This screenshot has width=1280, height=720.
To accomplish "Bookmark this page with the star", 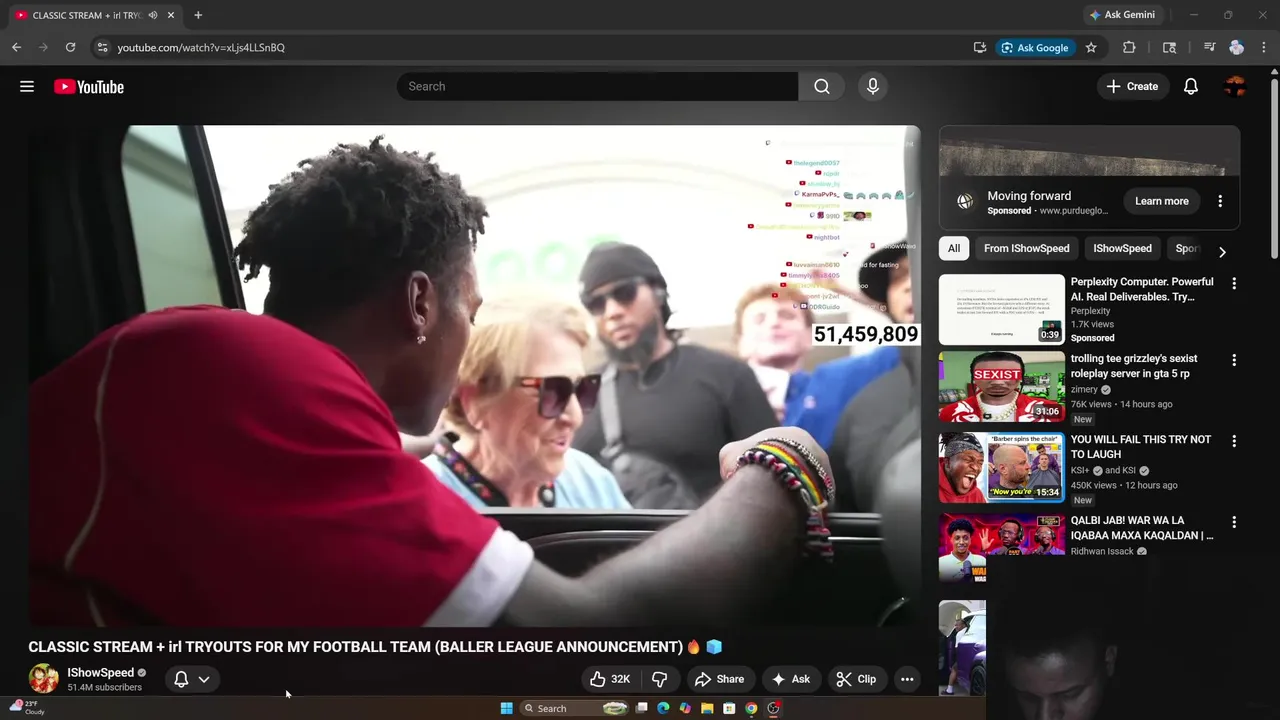I will pos(1091,47).
